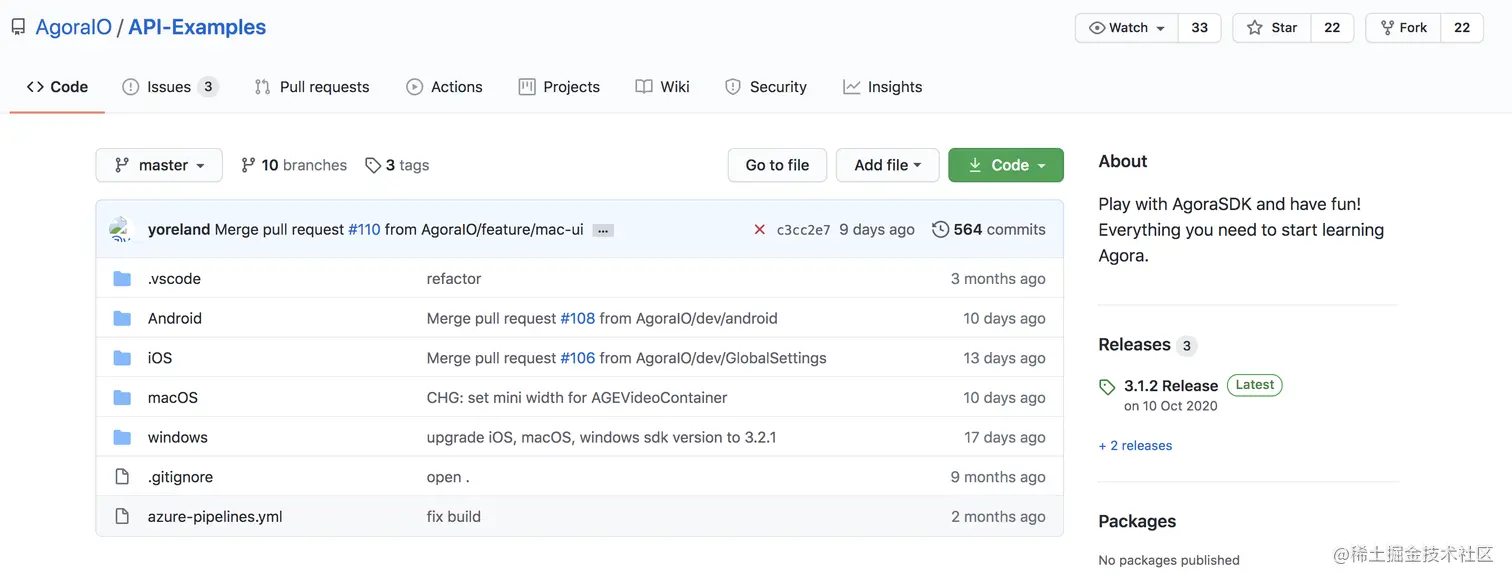Fork the API-Examples repository

tap(1403, 28)
